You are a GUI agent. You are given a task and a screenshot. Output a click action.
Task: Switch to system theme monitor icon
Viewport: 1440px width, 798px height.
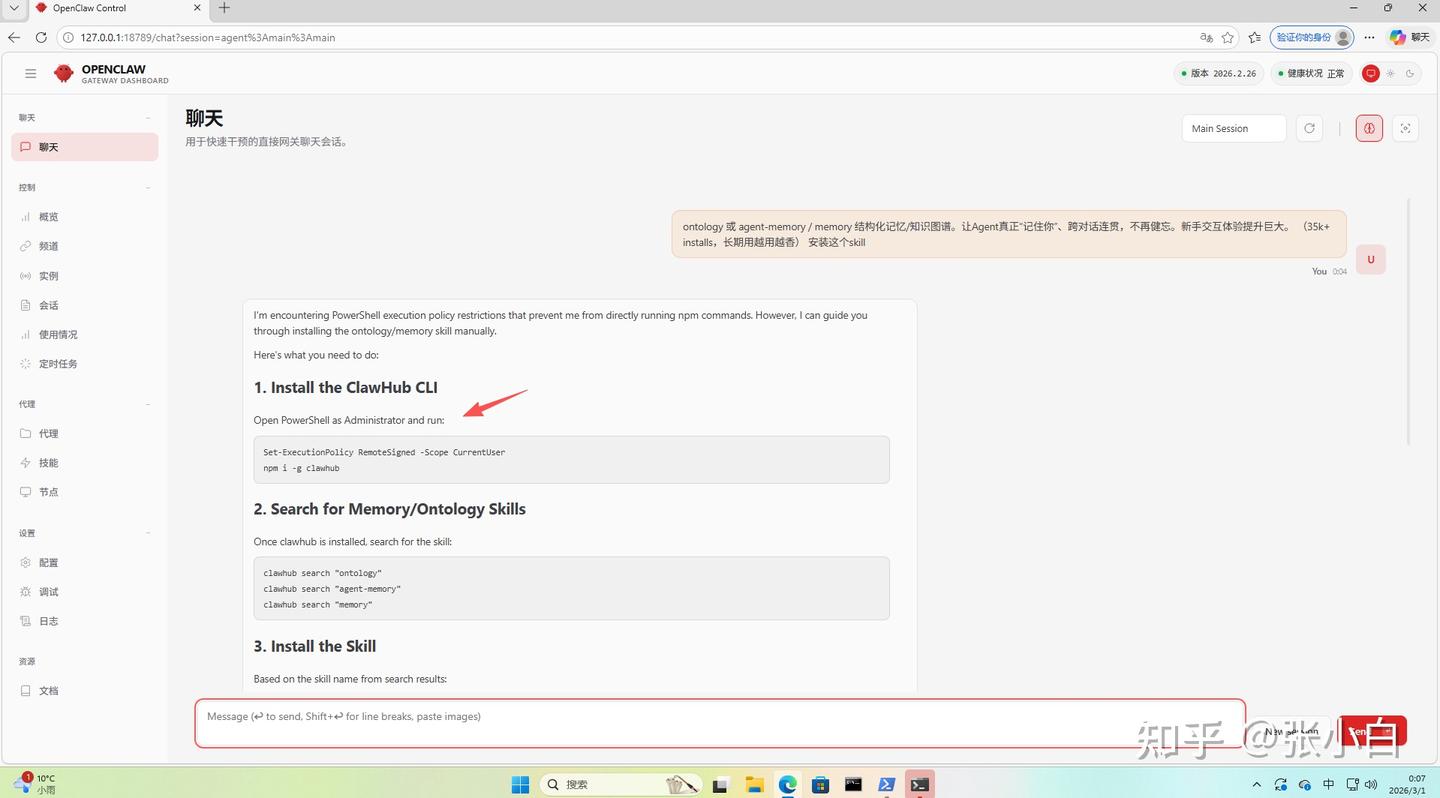[x=1371, y=73]
